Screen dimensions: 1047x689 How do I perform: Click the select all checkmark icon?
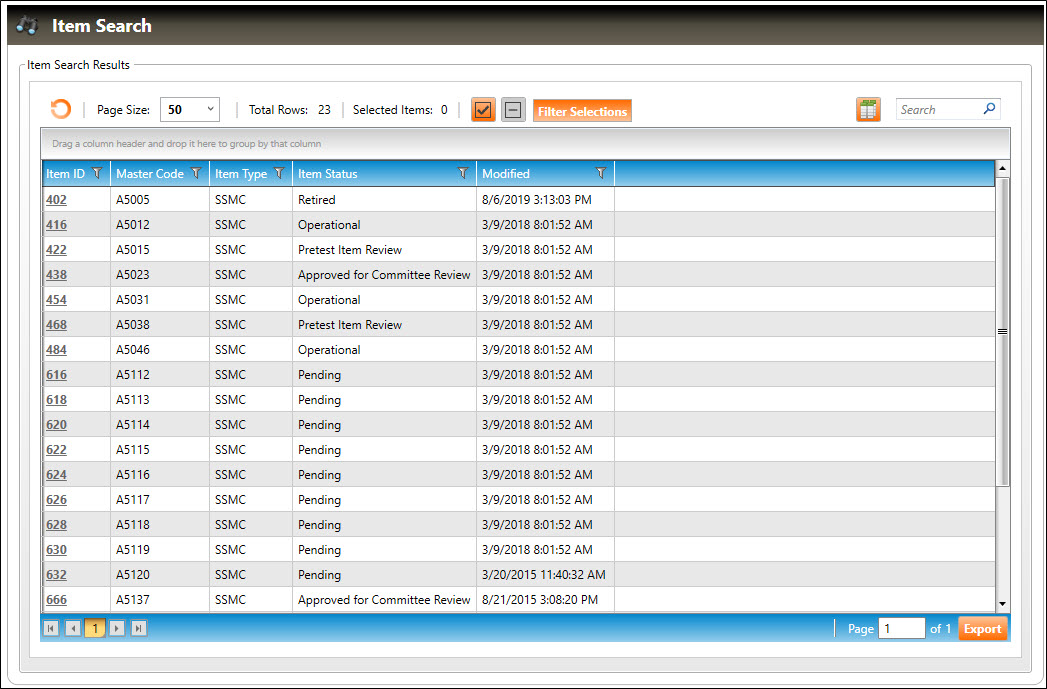484,110
